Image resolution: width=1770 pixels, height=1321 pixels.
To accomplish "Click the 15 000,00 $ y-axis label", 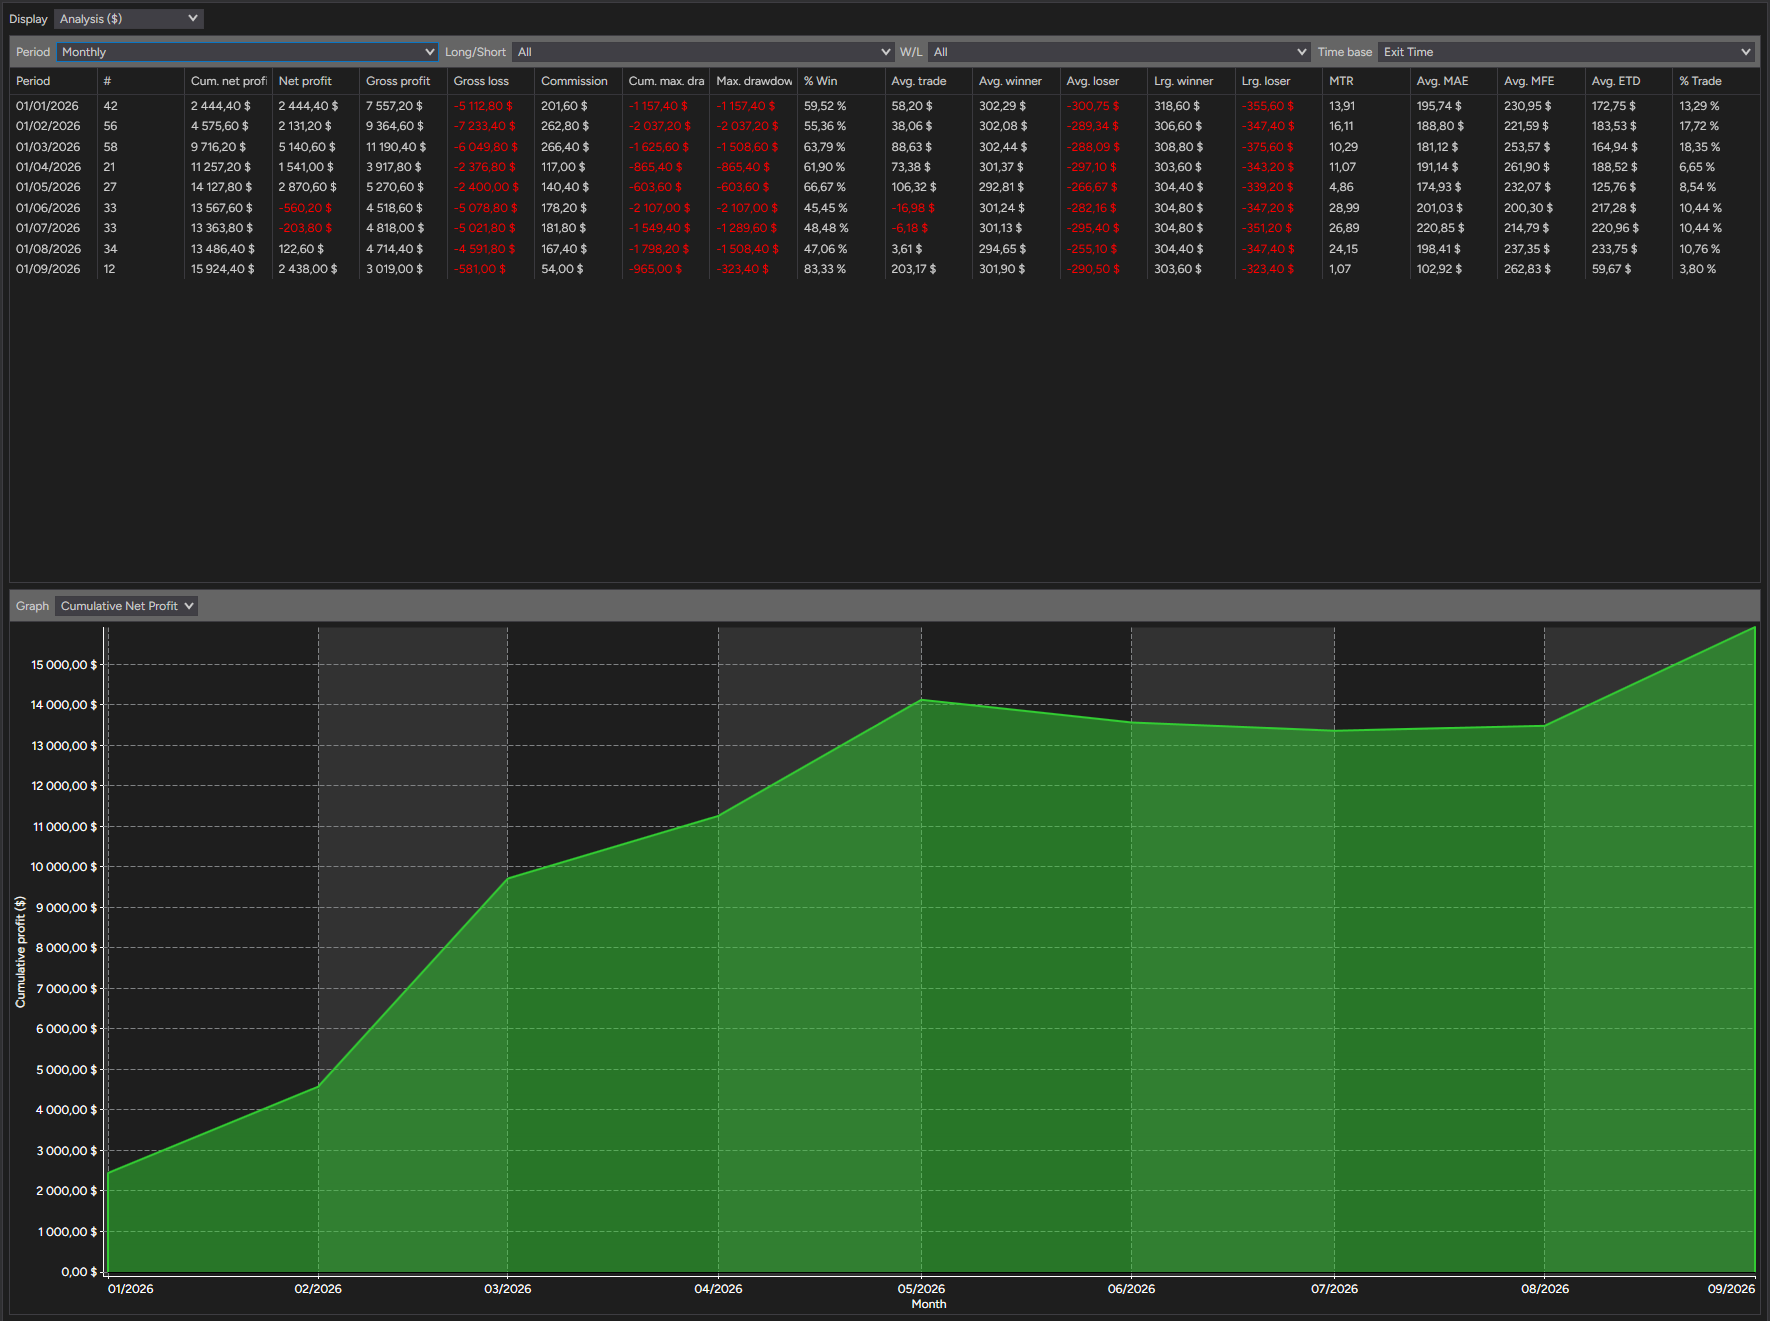I will [x=64, y=665].
